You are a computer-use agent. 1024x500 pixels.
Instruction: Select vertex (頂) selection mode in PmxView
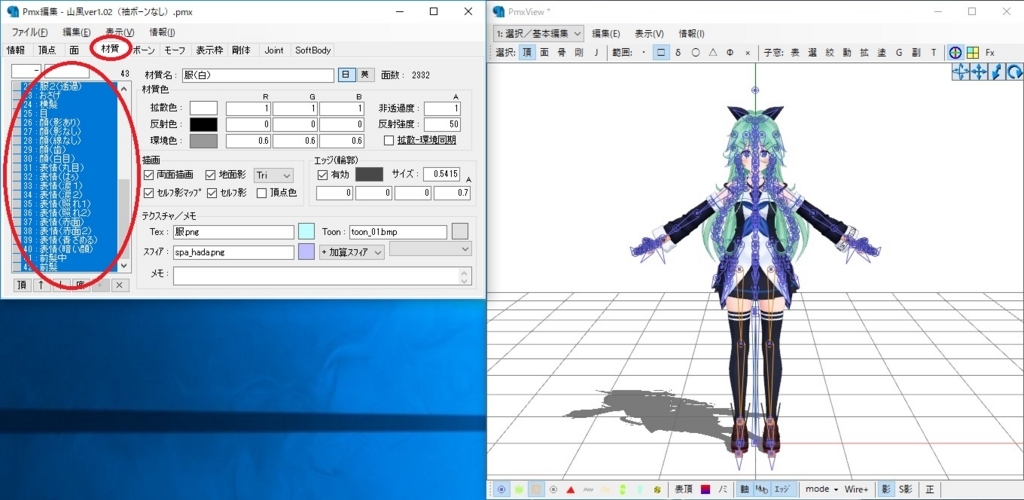[x=526, y=52]
